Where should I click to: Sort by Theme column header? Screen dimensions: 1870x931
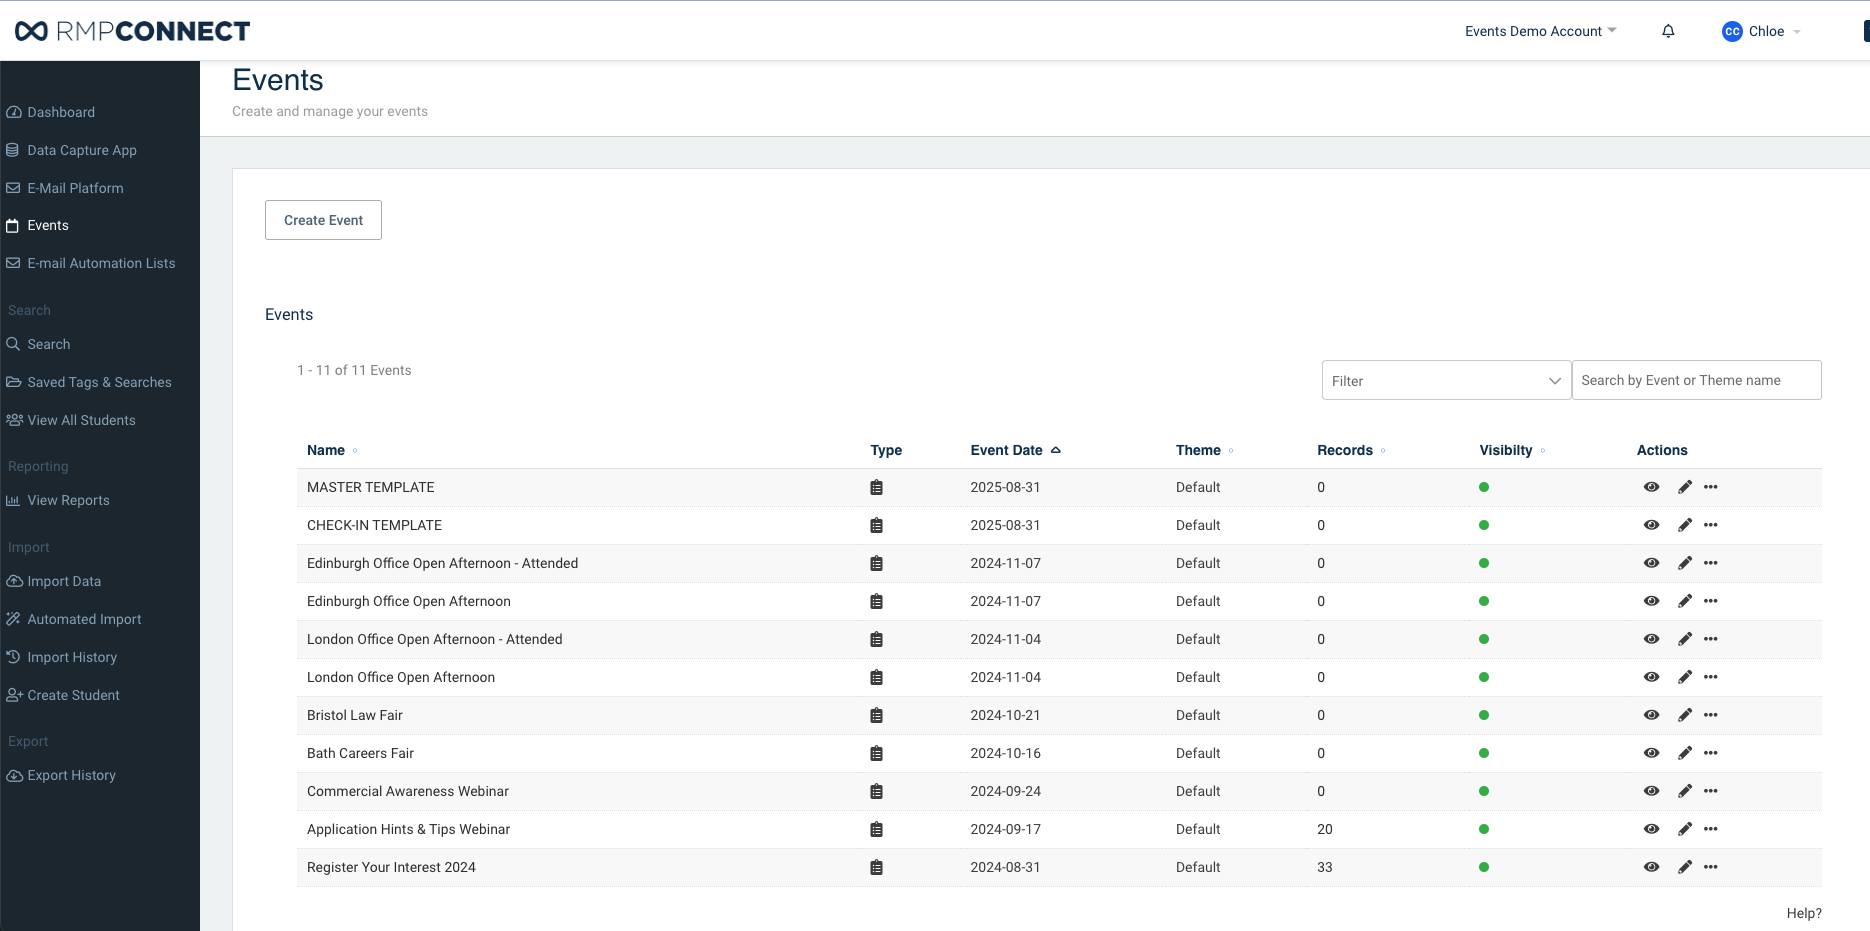(x=1204, y=450)
